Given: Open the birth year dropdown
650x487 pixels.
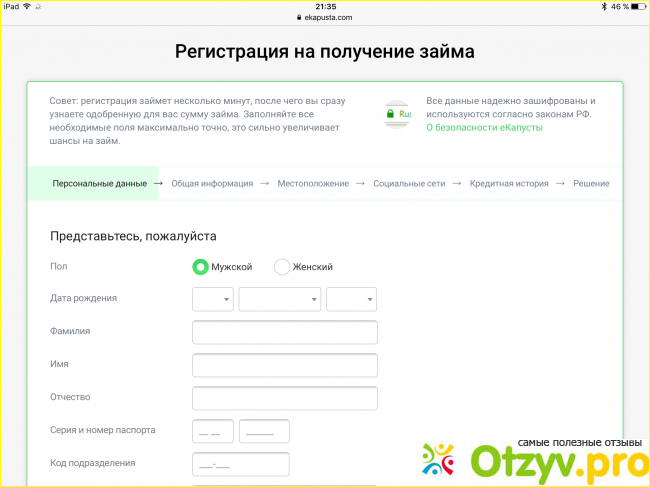Looking at the screenshot, I should [351, 299].
